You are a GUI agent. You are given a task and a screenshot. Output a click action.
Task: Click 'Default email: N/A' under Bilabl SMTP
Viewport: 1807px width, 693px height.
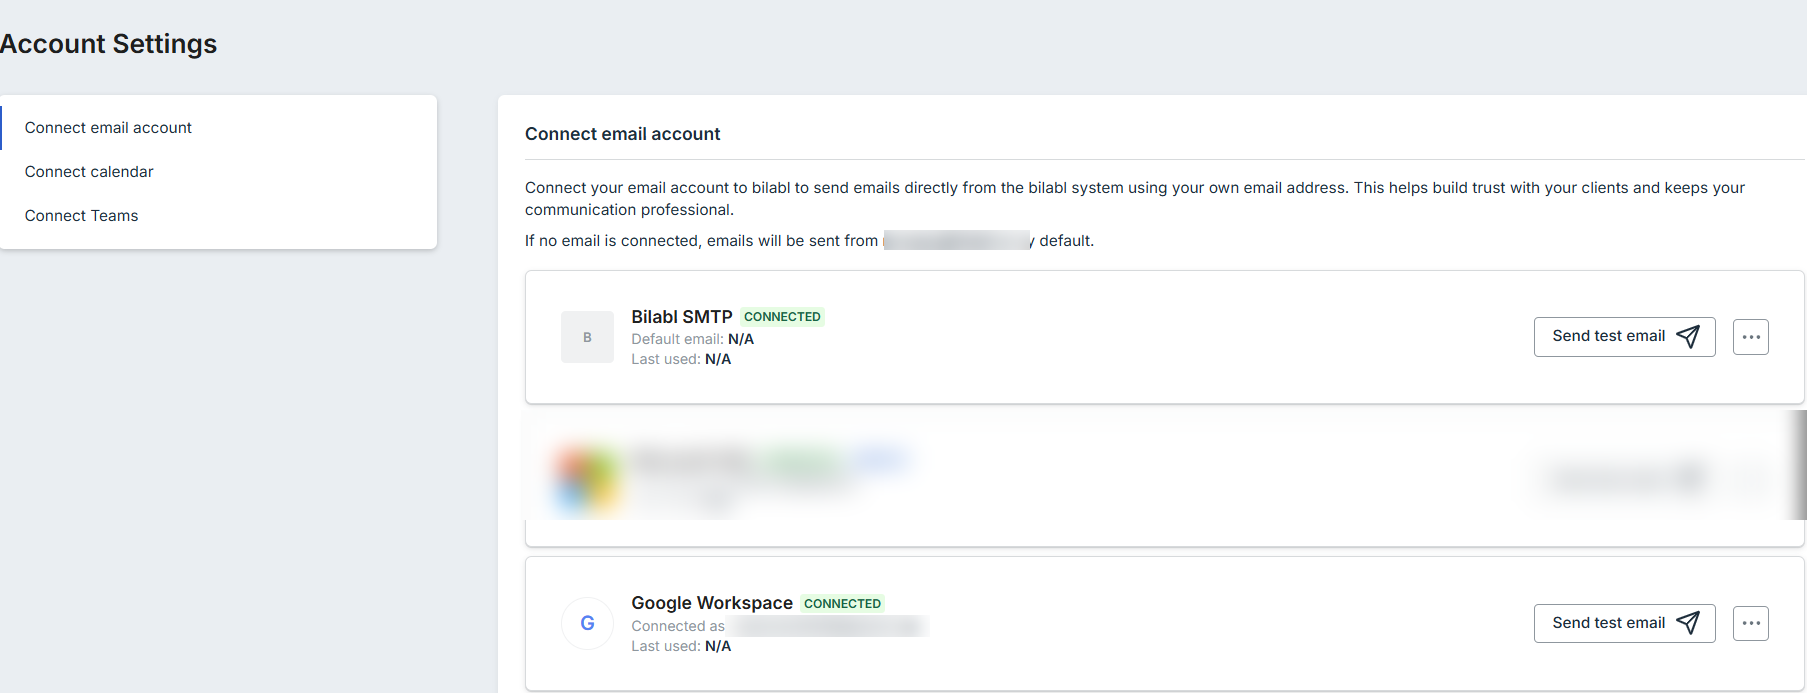click(692, 339)
